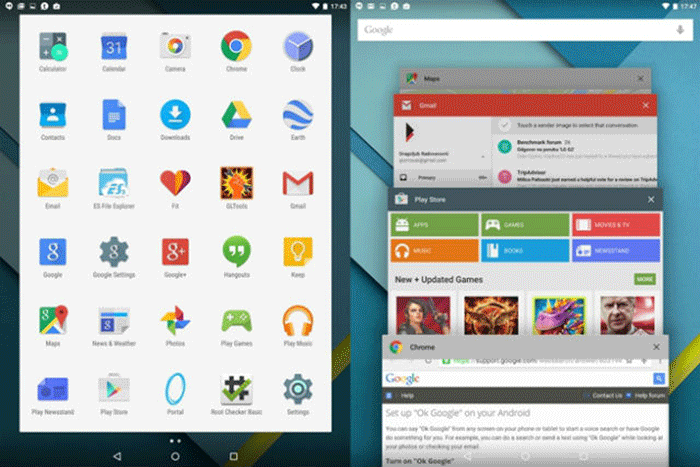Open the Contact us link
The image size is (700, 467).
(x=607, y=396)
